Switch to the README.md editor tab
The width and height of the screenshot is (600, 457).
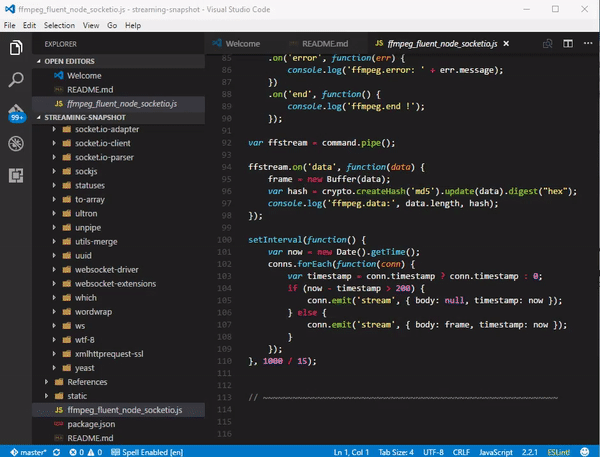pyautogui.click(x=324, y=44)
